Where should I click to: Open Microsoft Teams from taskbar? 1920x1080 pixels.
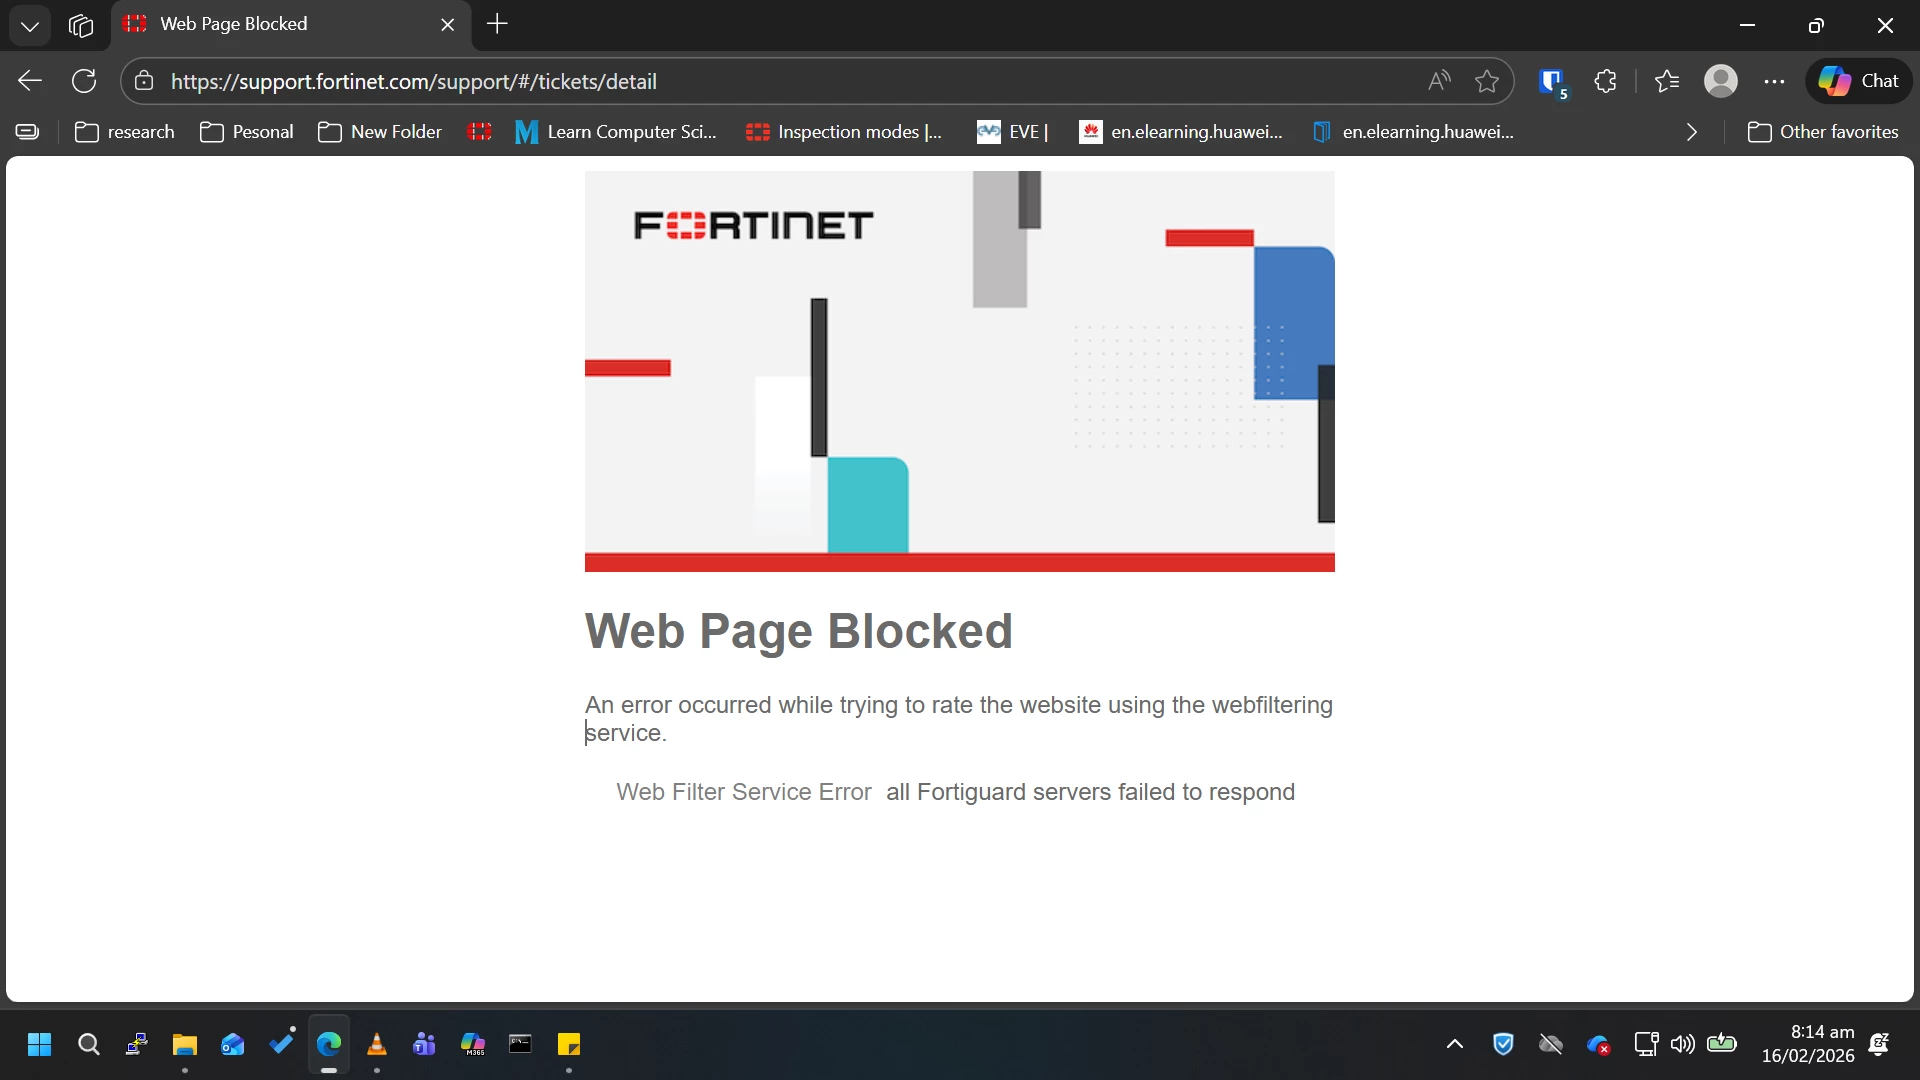click(425, 1045)
